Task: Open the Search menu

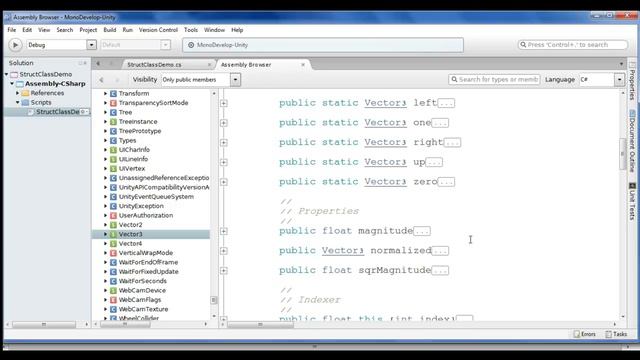Action: (64, 30)
